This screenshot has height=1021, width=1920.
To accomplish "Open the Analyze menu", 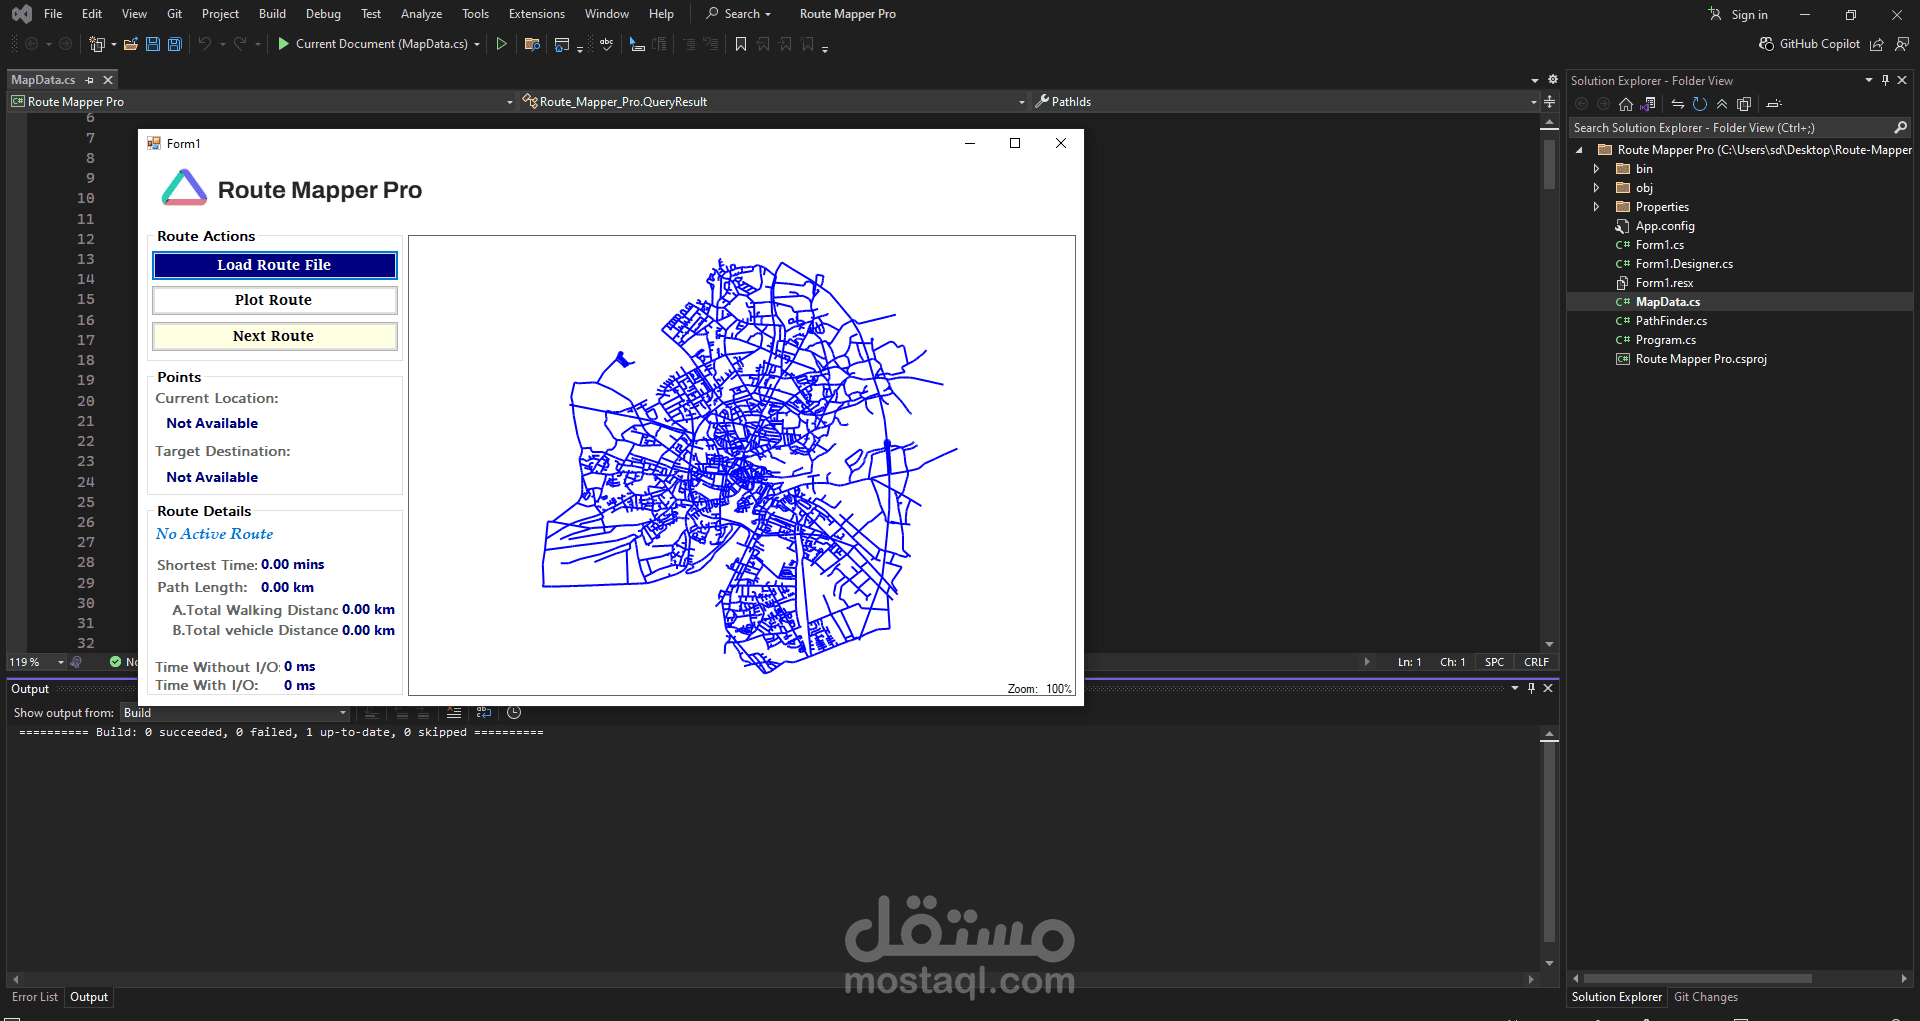I will click(x=421, y=14).
